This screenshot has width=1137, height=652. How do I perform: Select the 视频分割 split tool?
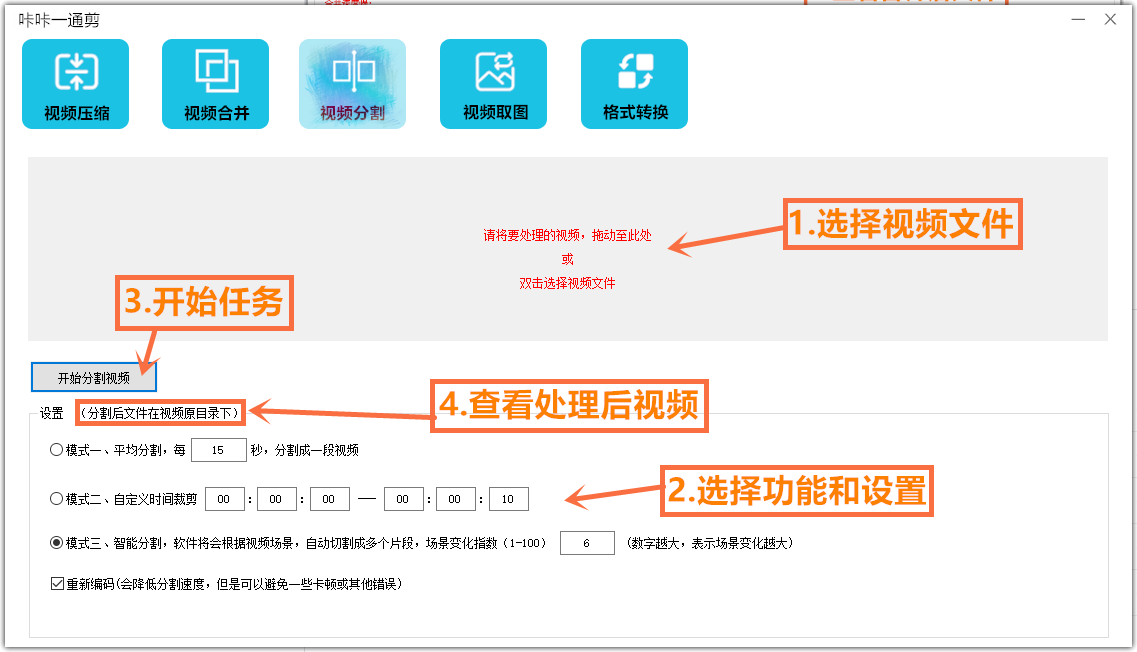(352, 83)
